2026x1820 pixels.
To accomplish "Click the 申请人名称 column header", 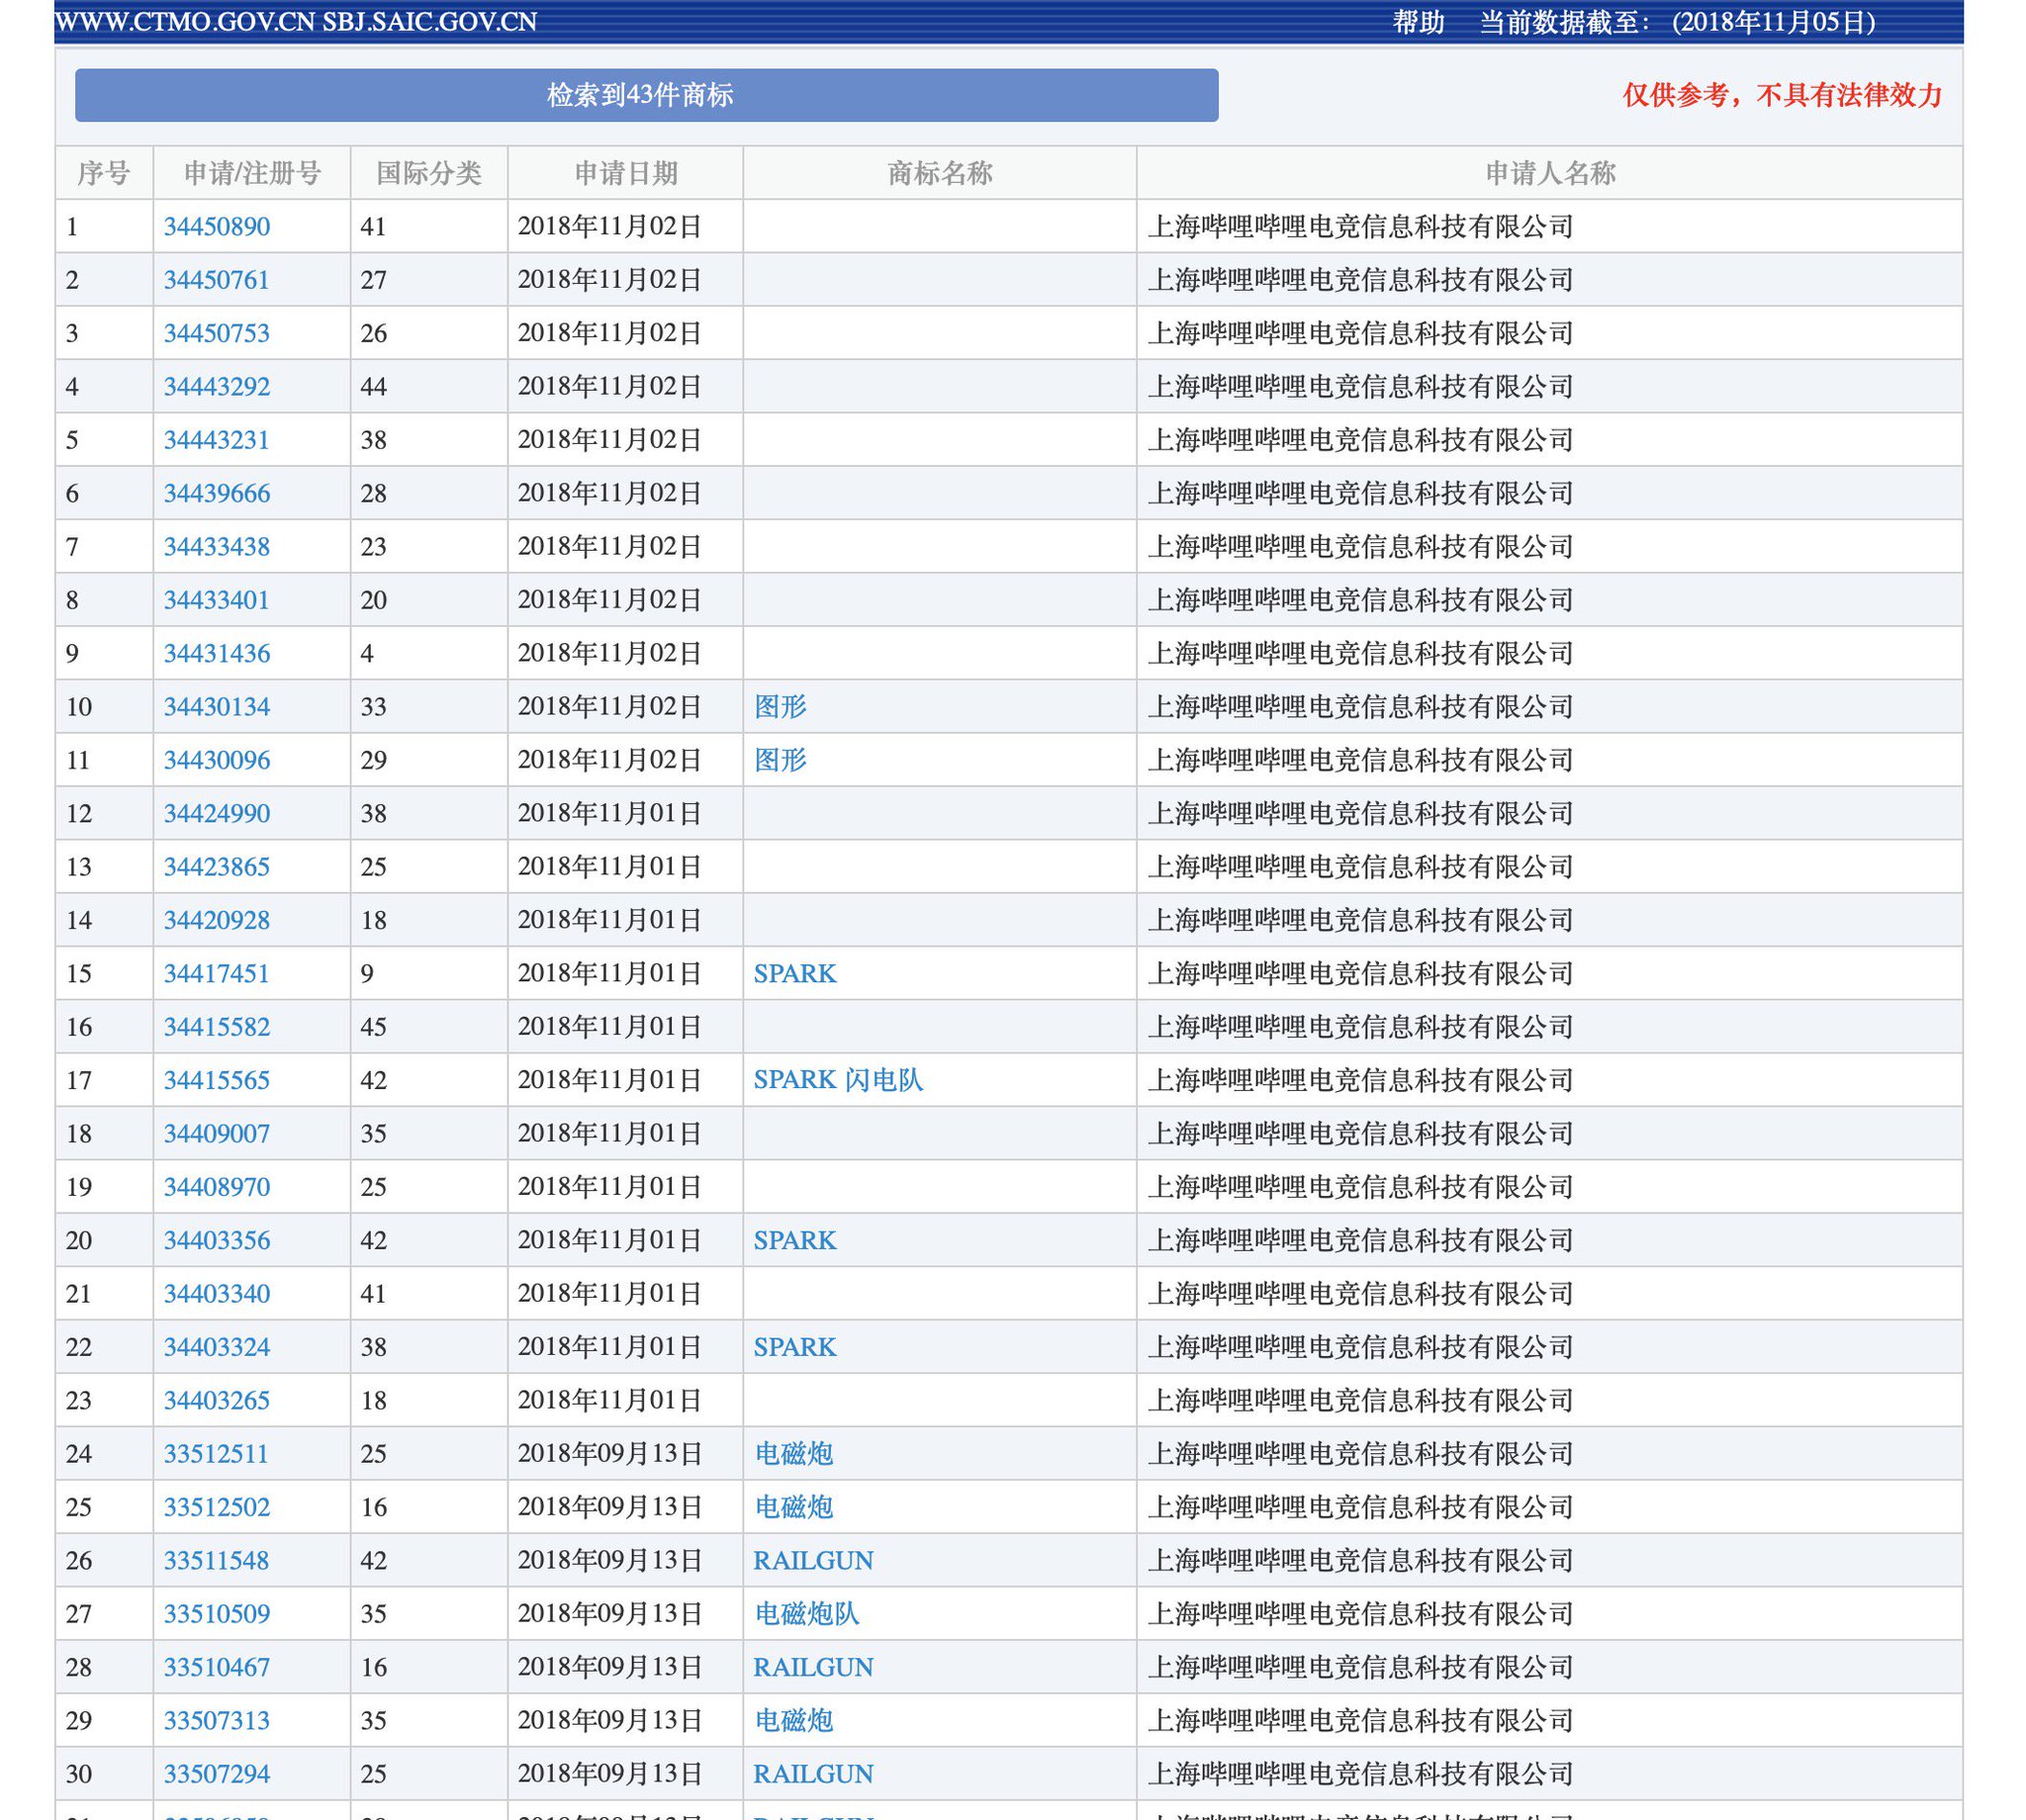I will [x=1550, y=173].
